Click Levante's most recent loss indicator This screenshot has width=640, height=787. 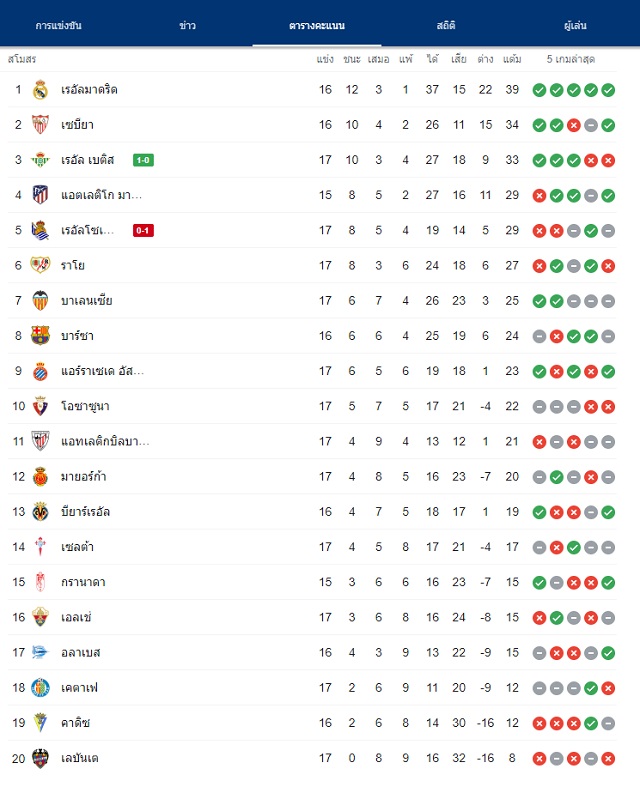608,759
